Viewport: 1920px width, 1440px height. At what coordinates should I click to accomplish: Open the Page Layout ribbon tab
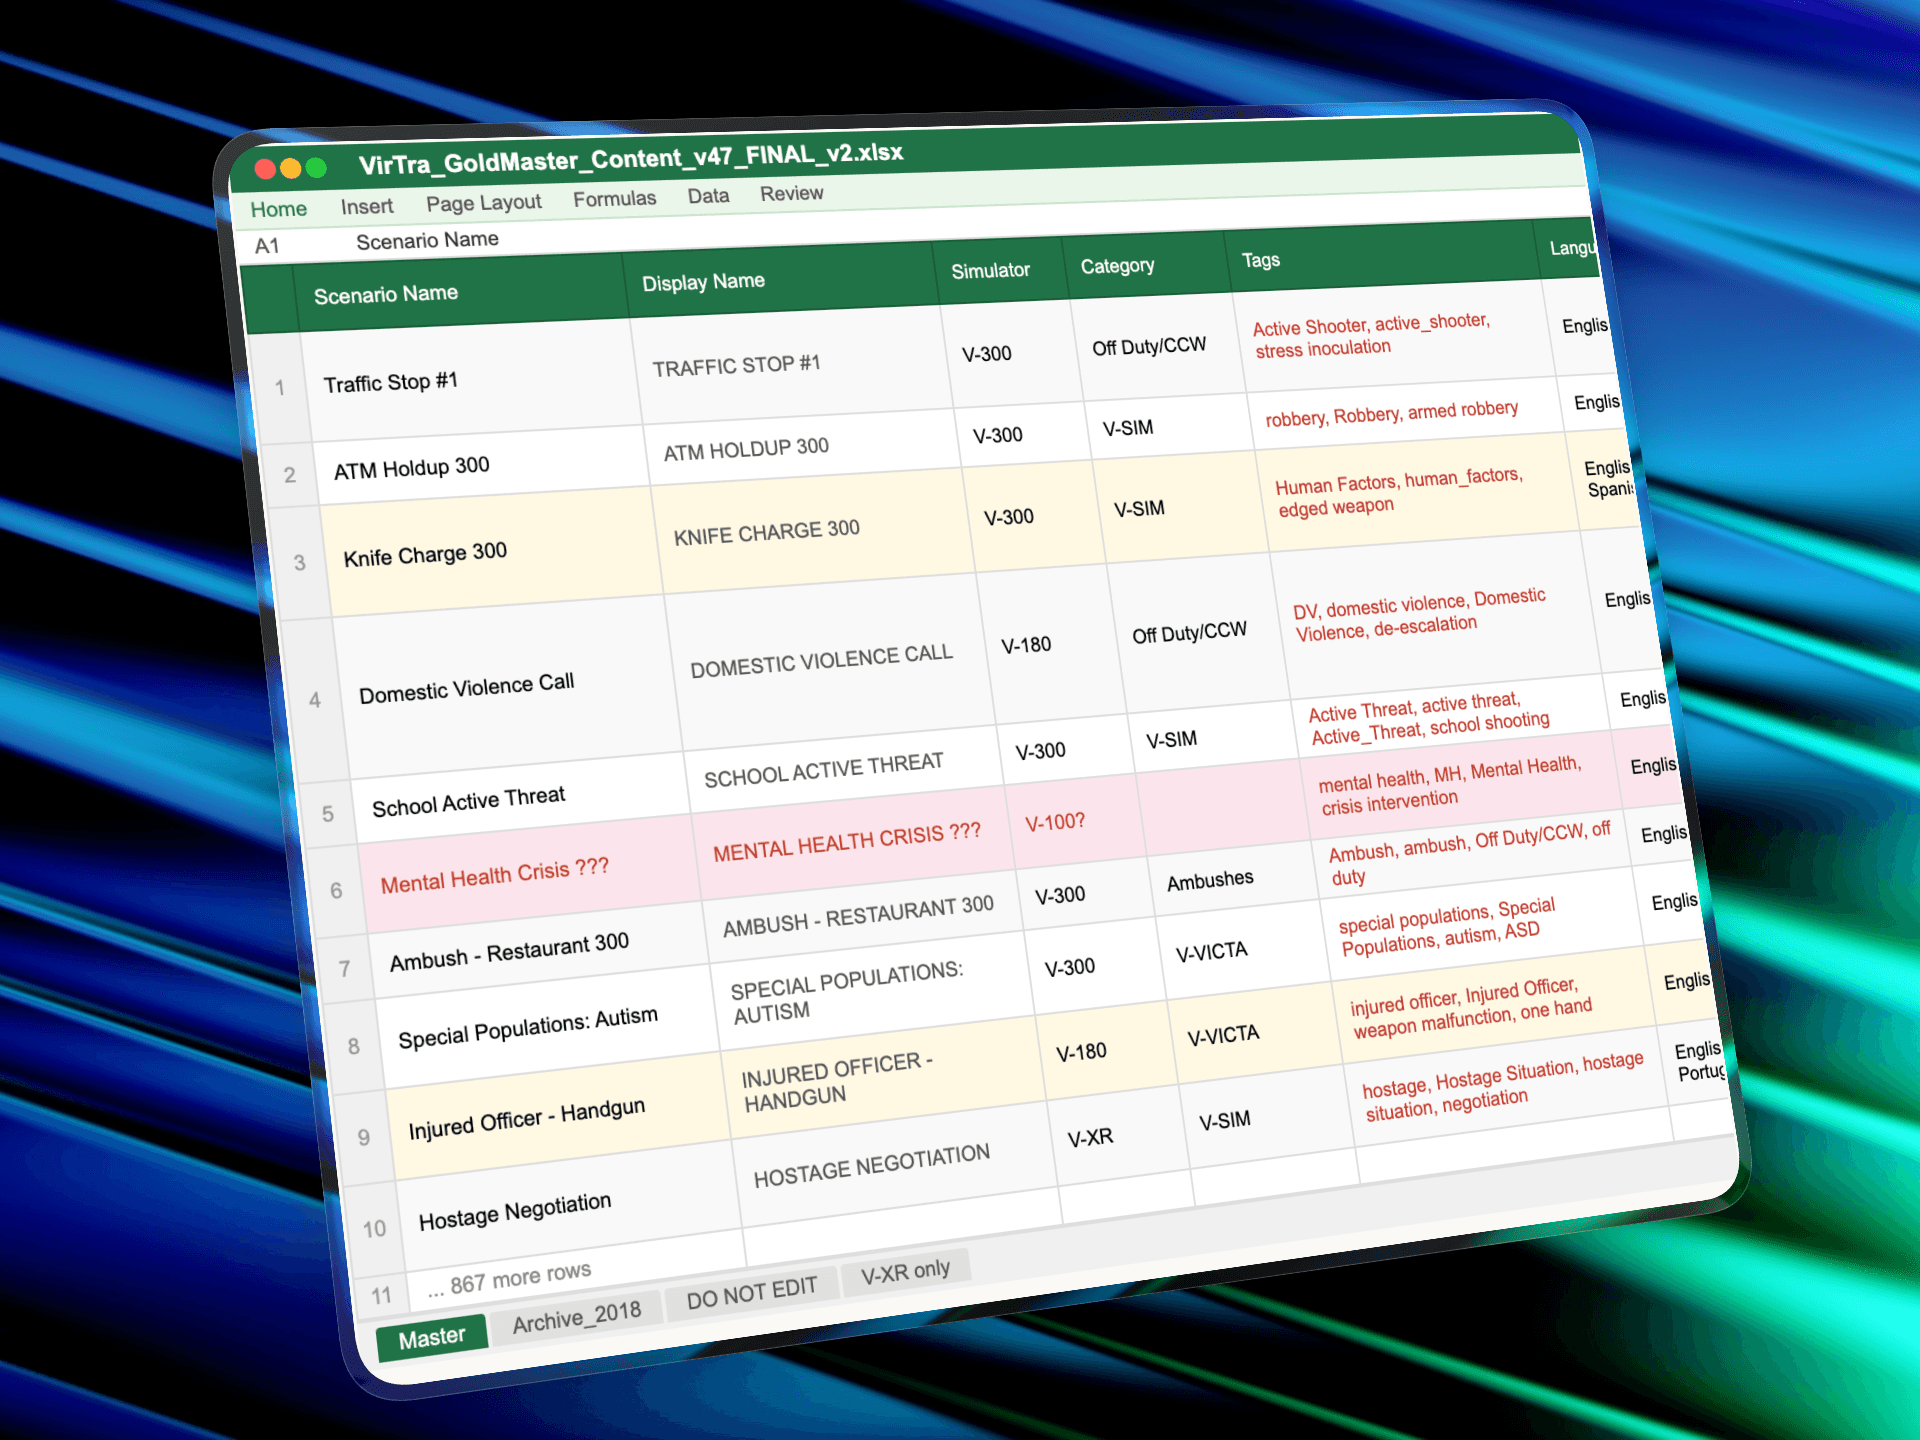click(x=483, y=202)
